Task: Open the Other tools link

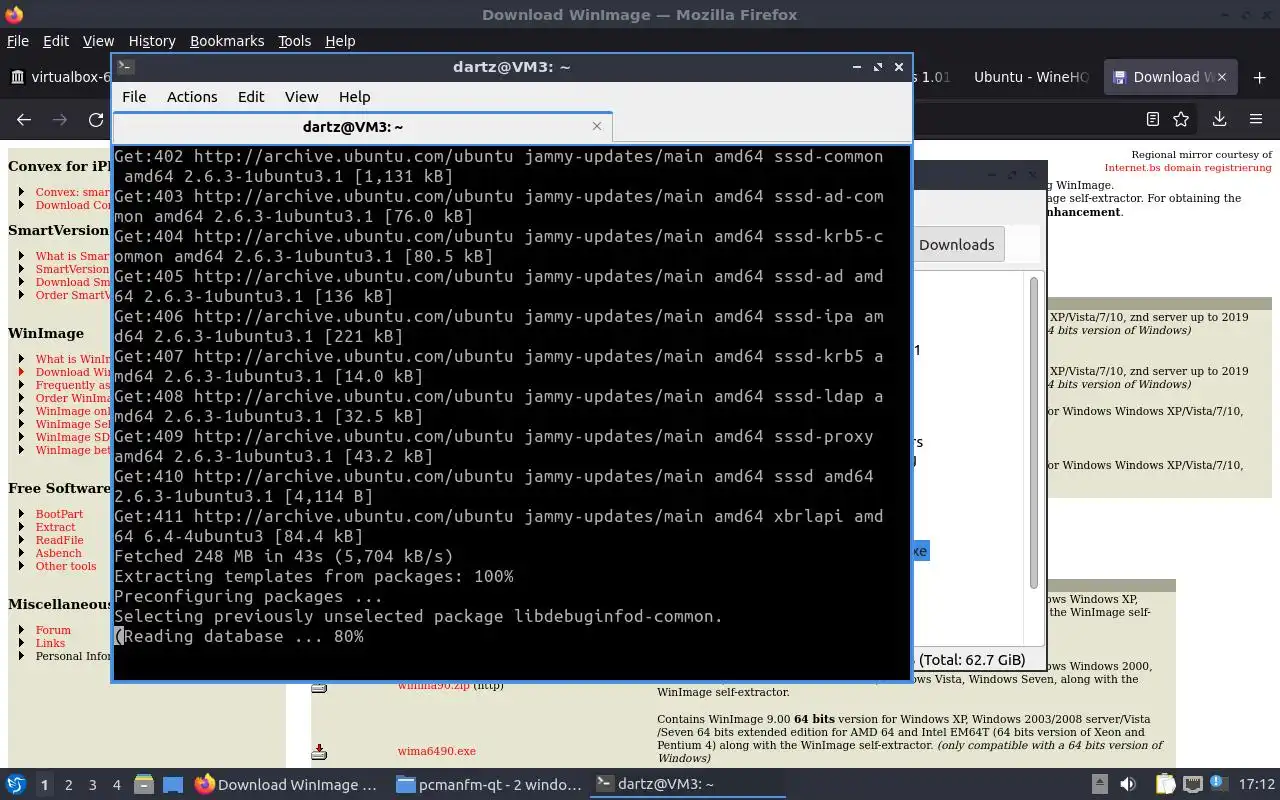Action: click(66, 566)
